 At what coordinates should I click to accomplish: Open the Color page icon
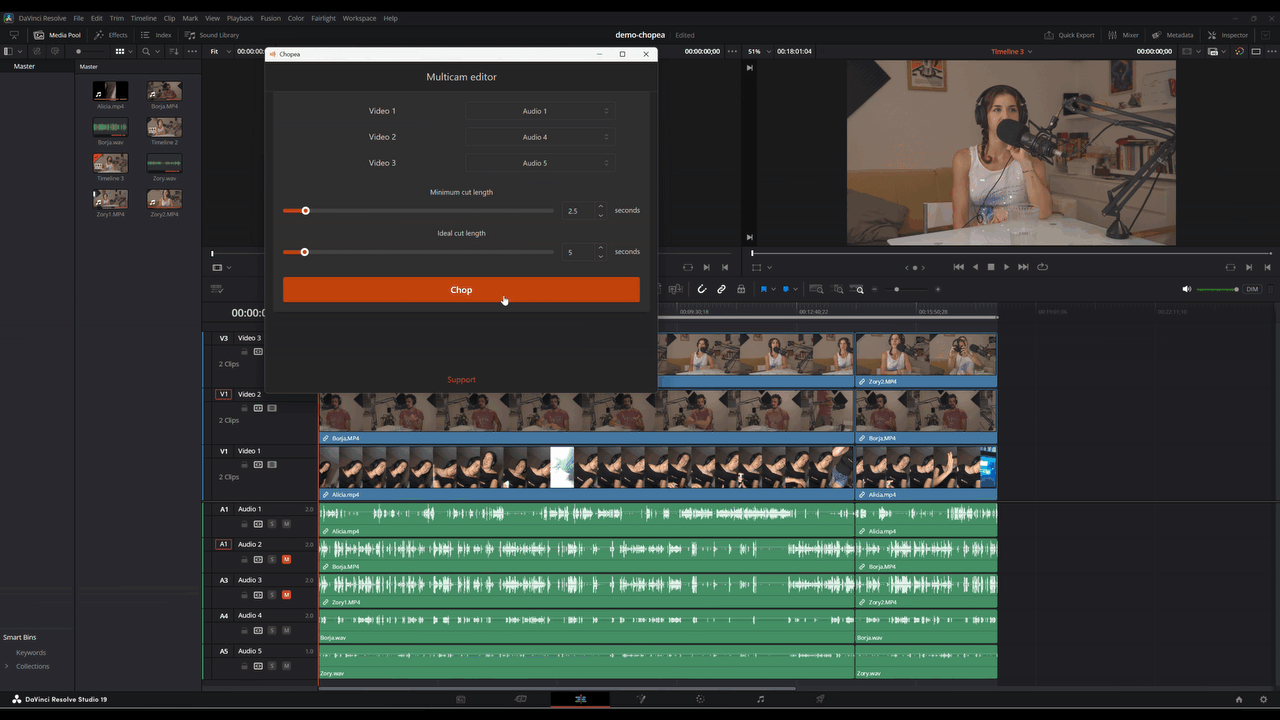click(700, 699)
